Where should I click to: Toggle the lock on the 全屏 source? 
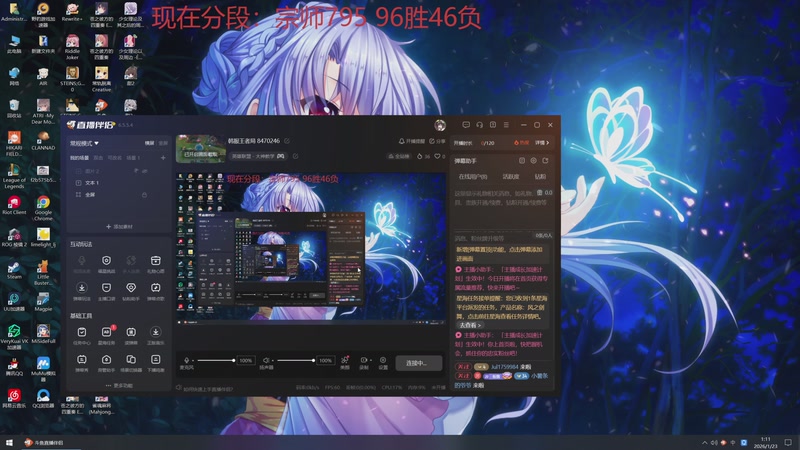tap(144, 194)
